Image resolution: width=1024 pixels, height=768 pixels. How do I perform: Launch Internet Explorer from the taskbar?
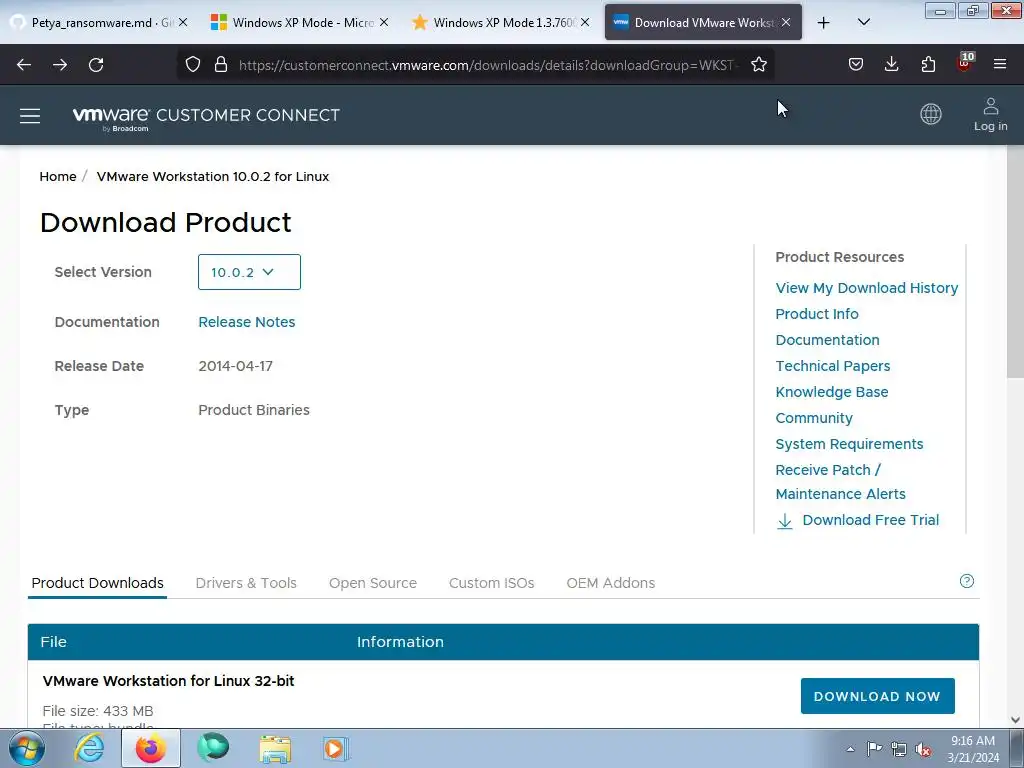pos(89,748)
